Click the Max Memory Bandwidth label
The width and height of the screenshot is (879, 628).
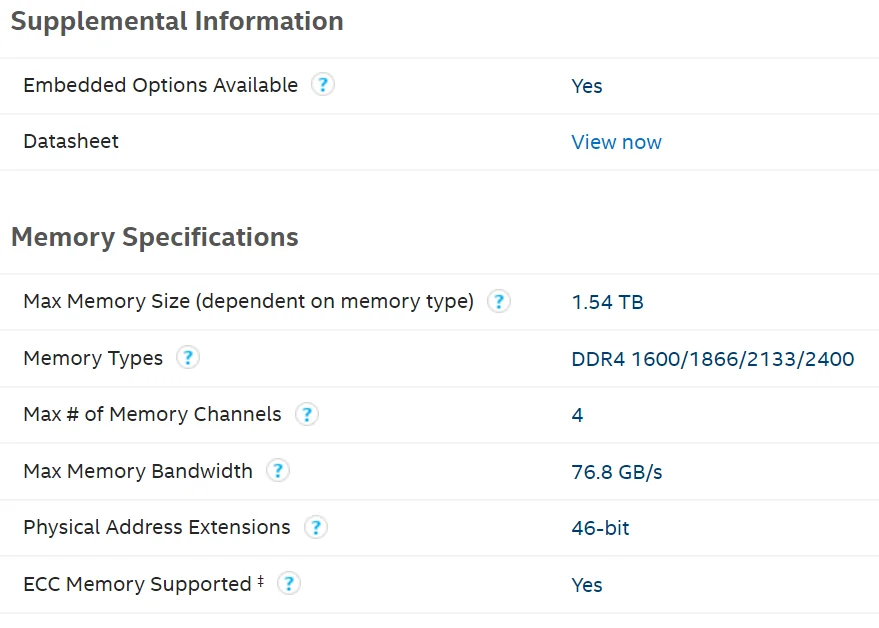coord(138,471)
